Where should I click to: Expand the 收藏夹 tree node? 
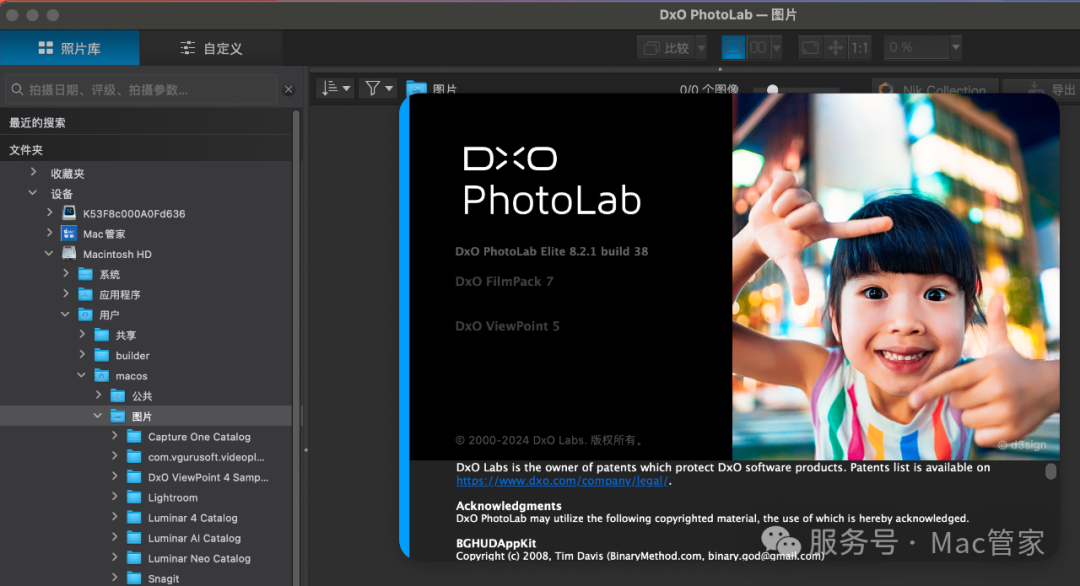tap(33, 172)
